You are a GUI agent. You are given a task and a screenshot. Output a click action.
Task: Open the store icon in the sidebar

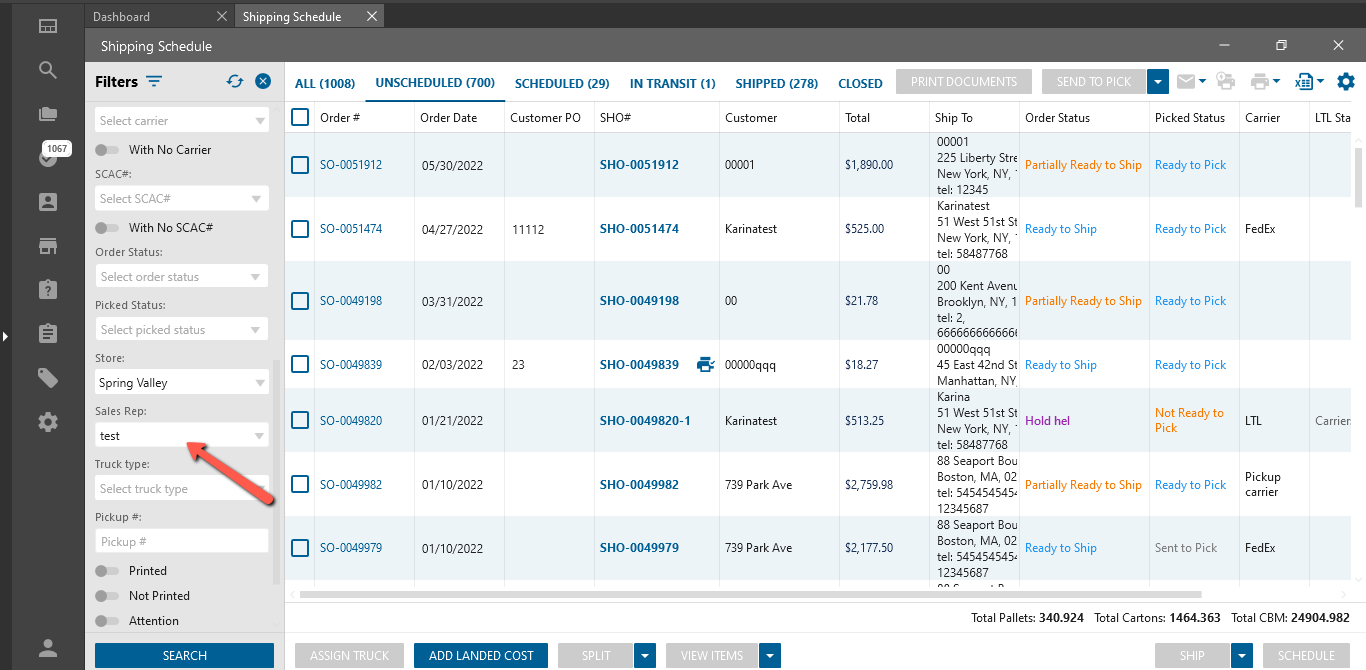pos(48,246)
